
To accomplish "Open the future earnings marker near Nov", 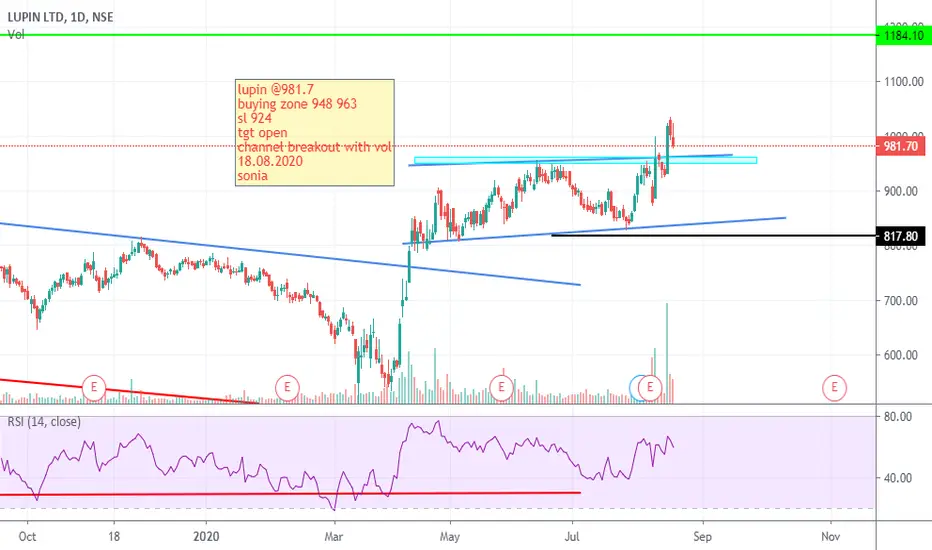I will (x=834, y=388).
